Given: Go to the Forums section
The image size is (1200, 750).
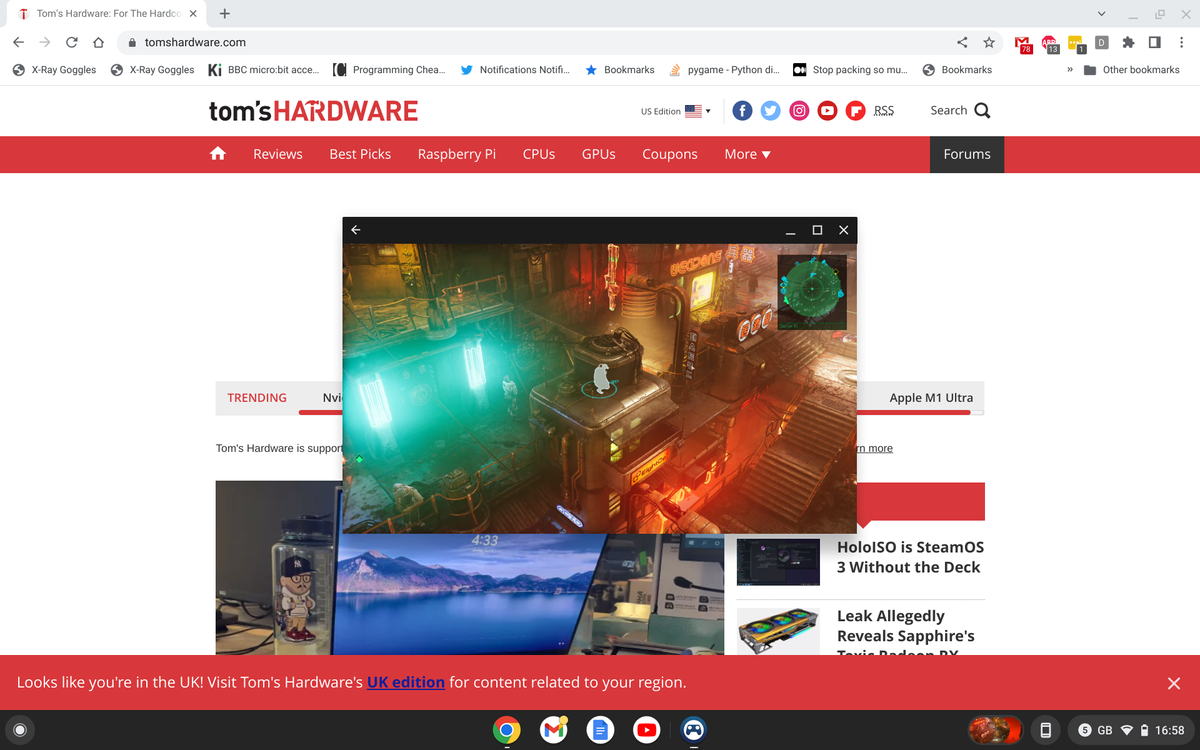Looking at the screenshot, I should click(967, 154).
